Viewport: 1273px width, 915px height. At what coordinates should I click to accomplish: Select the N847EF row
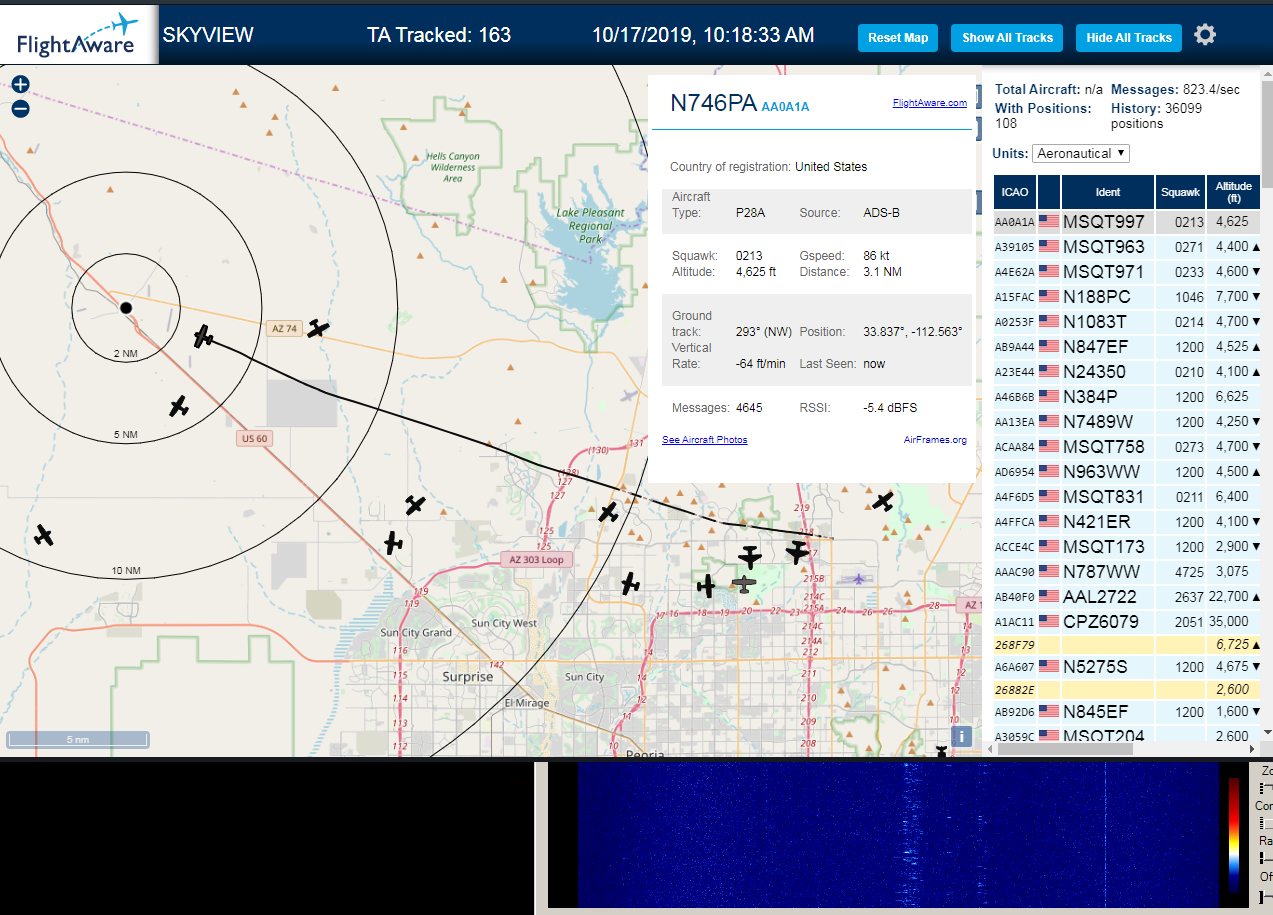(1127, 346)
